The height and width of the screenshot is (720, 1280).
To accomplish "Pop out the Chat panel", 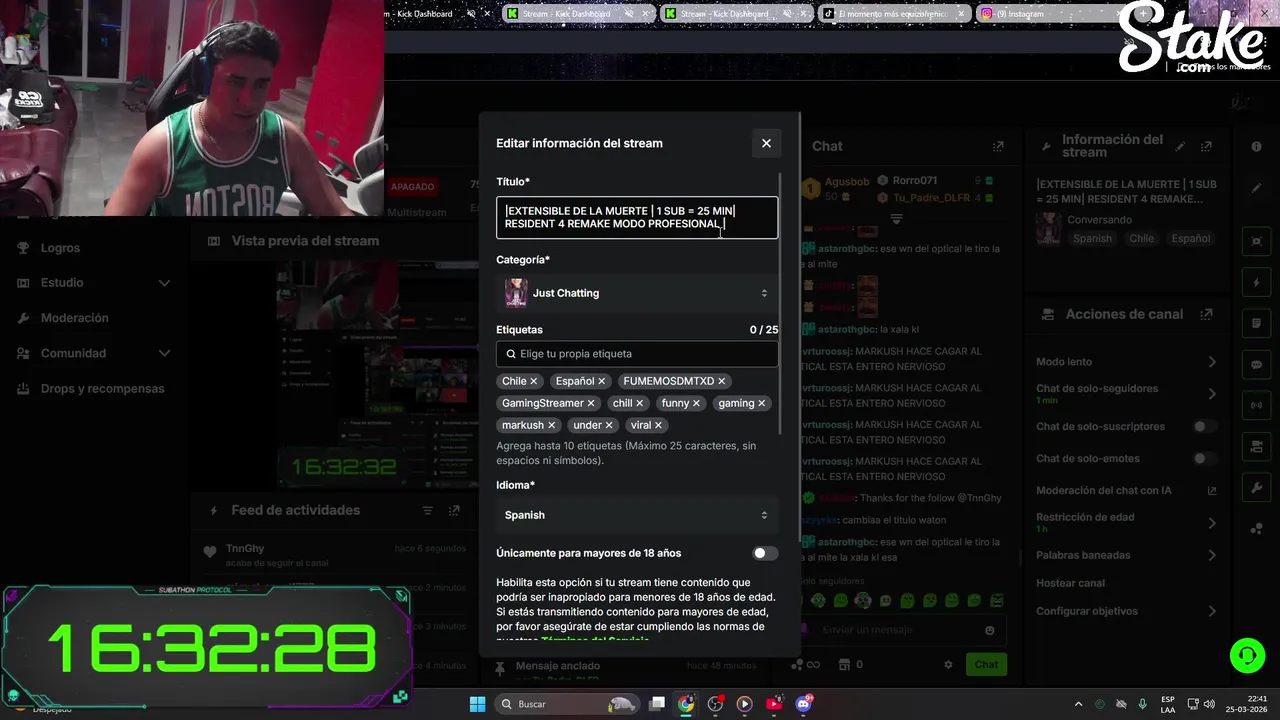I will pyautogui.click(x=998, y=146).
